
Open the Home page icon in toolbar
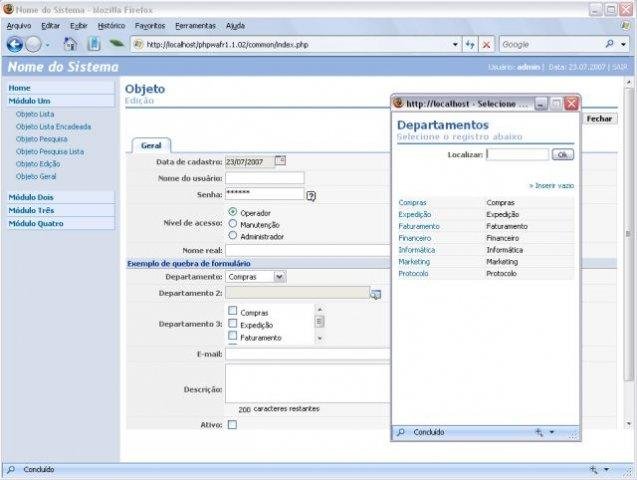pos(70,44)
